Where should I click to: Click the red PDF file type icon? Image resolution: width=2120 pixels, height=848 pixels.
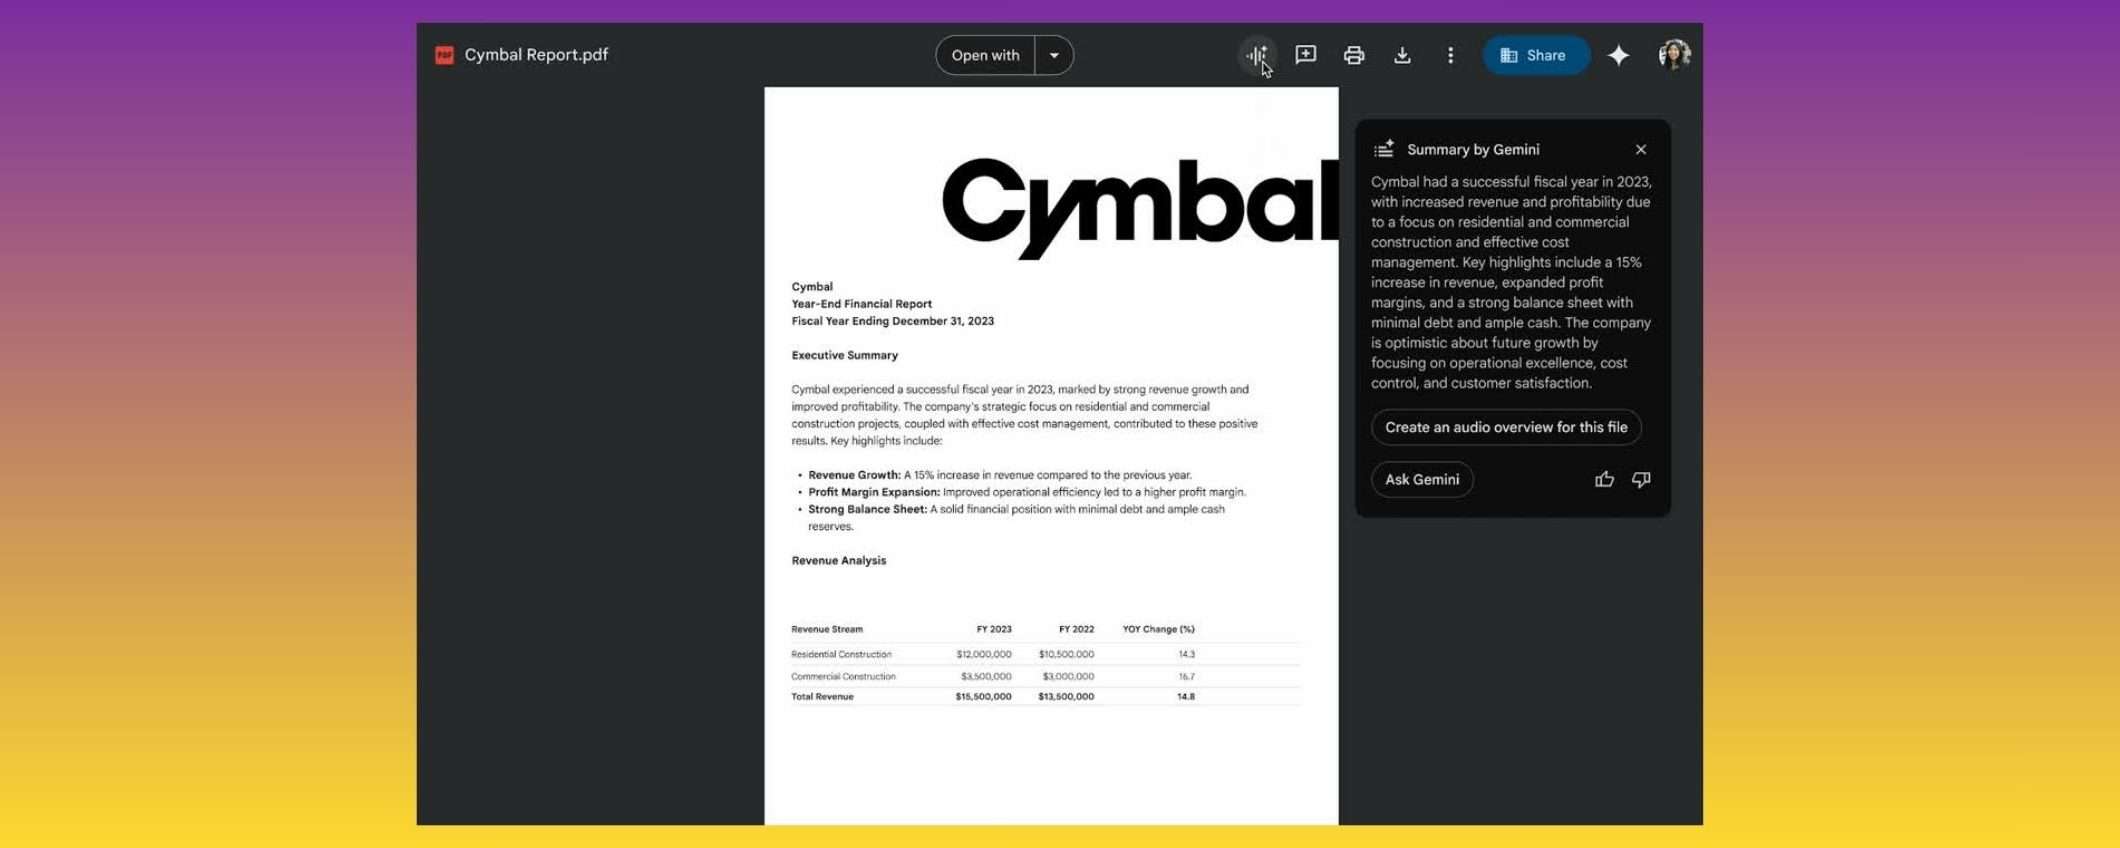(x=445, y=55)
